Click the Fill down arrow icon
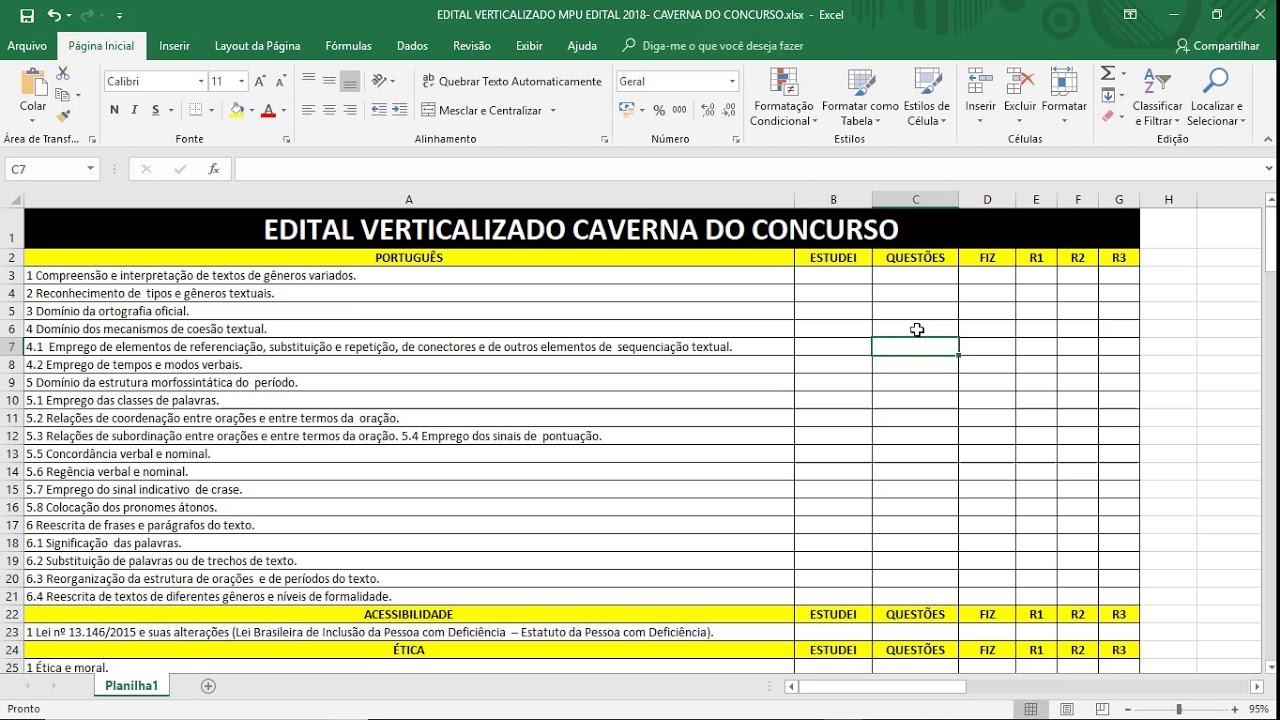The width and height of the screenshot is (1280, 720). click(x=1108, y=95)
